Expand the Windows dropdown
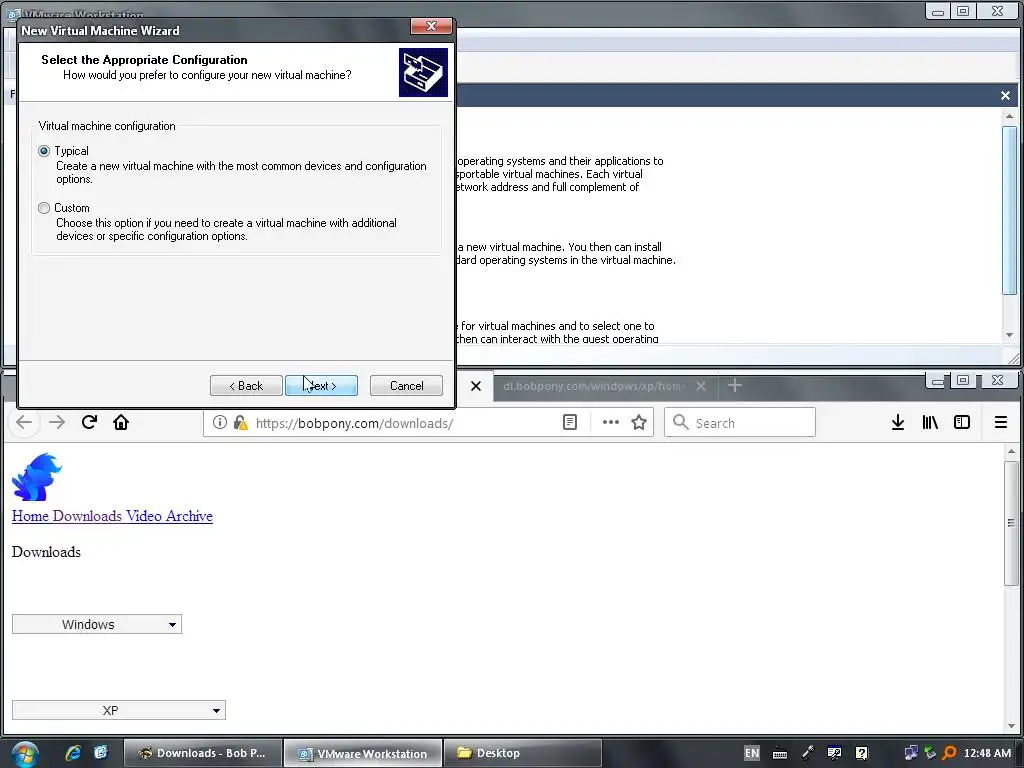This screenshot has width=1024, height=768. (x=97, y=624)
